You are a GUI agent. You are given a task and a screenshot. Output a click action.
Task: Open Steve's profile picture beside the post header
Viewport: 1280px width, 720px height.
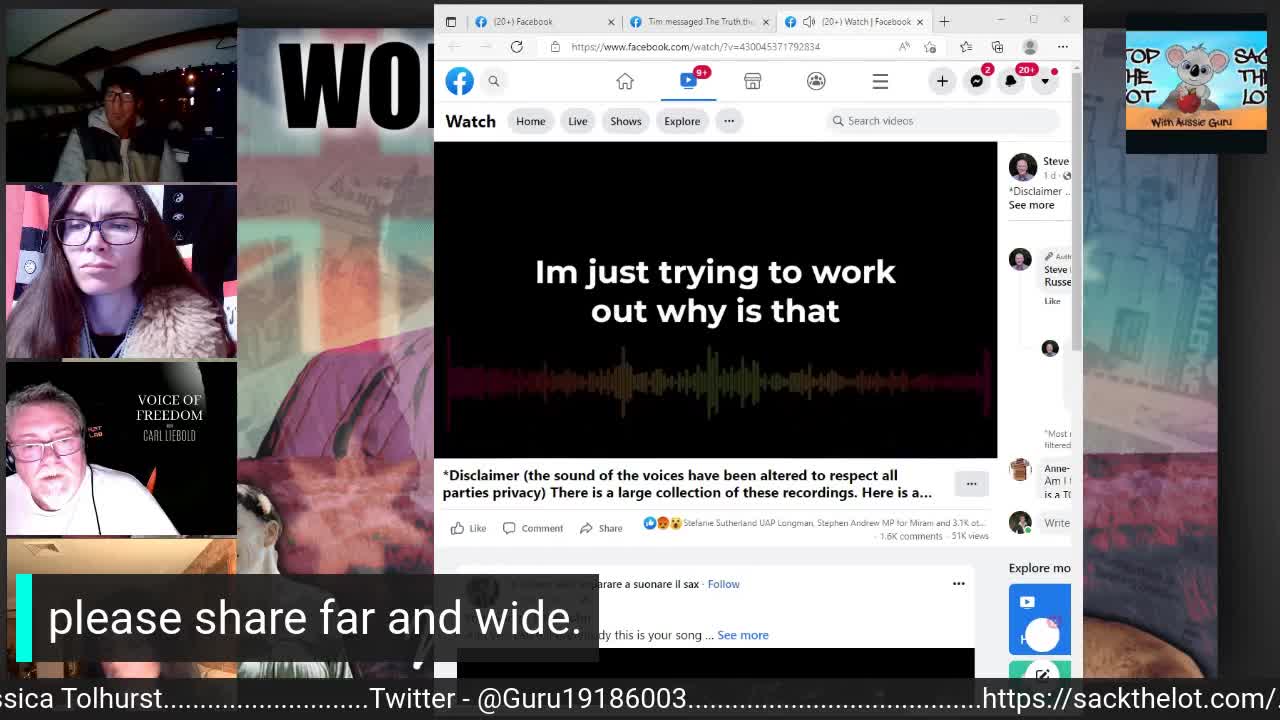click(x=1022, y=166)
